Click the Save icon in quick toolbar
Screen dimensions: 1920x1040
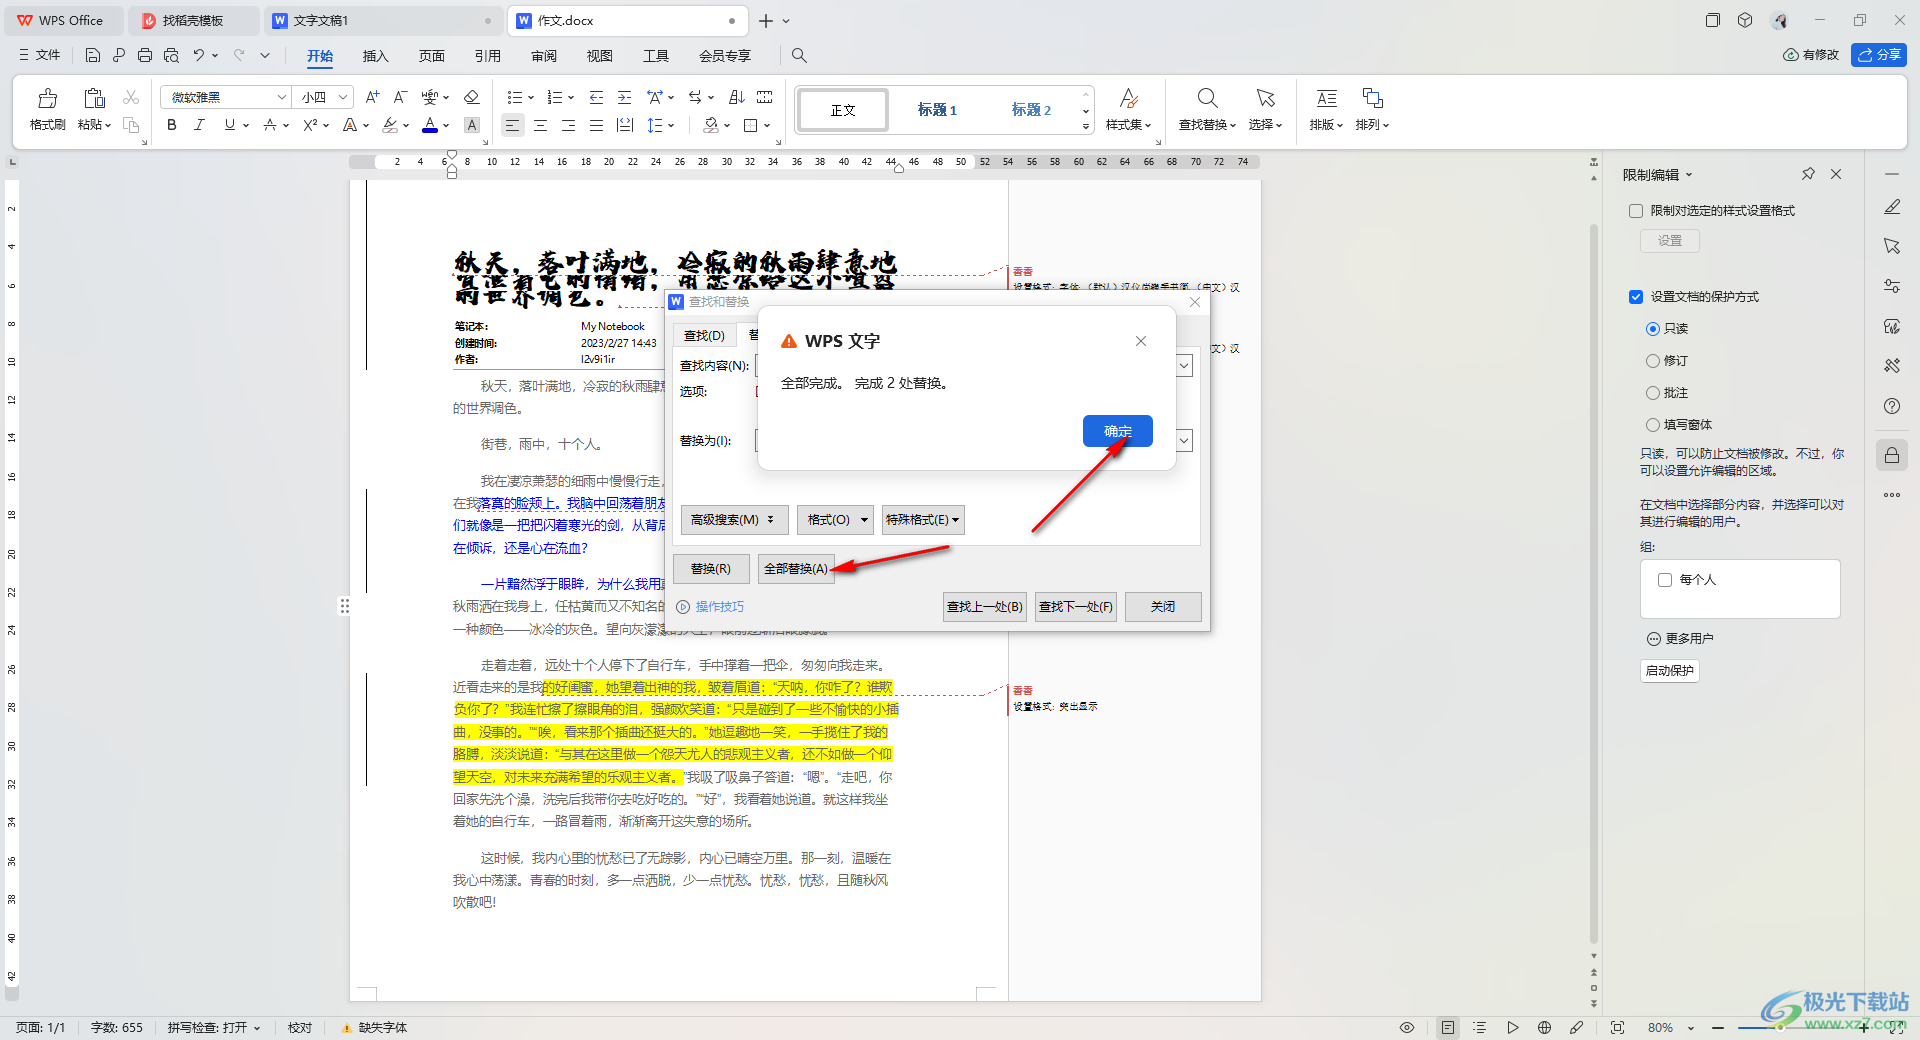pyautogui.click(x=93, y=55)
